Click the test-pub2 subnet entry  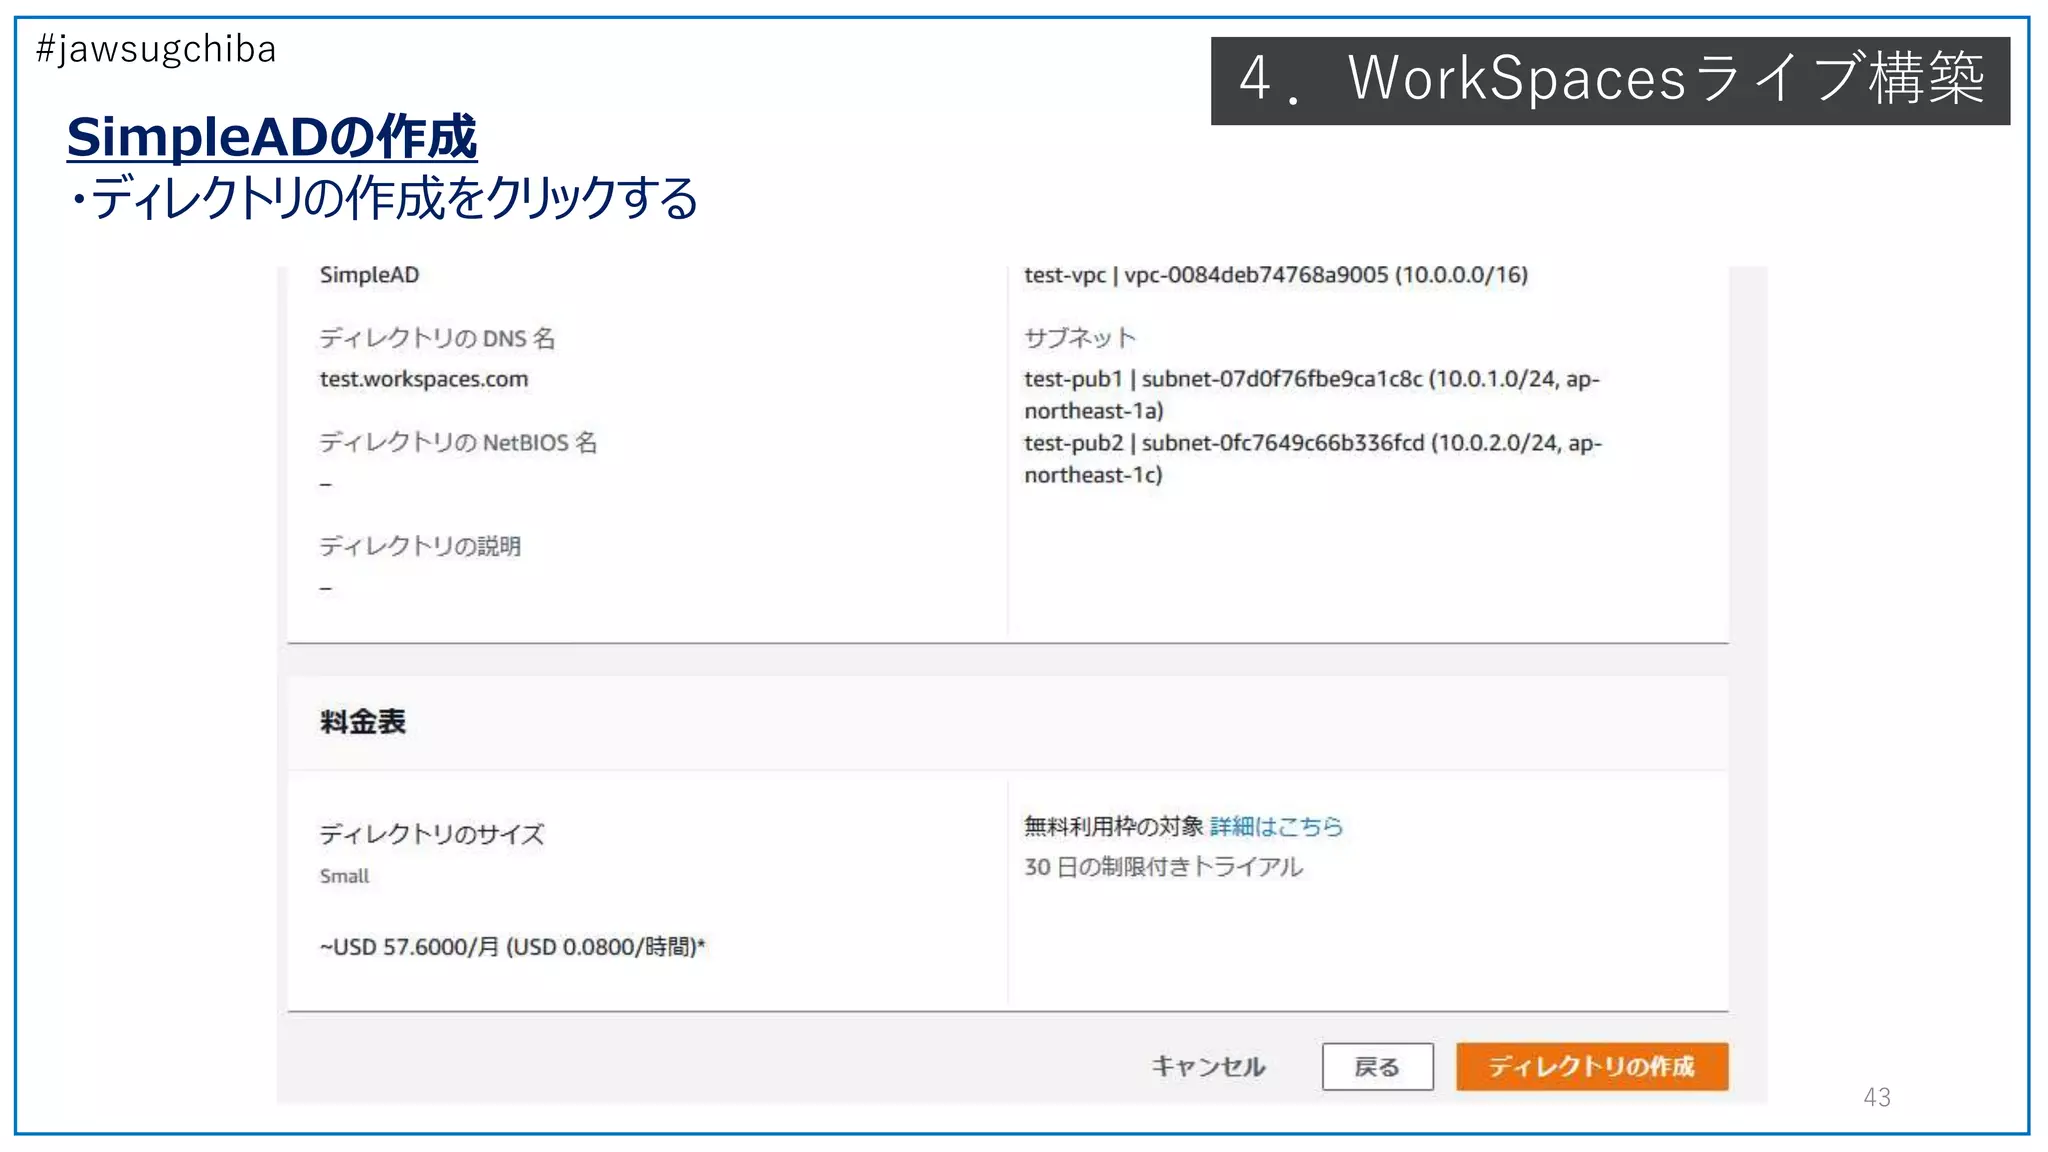coord(1313,459)
